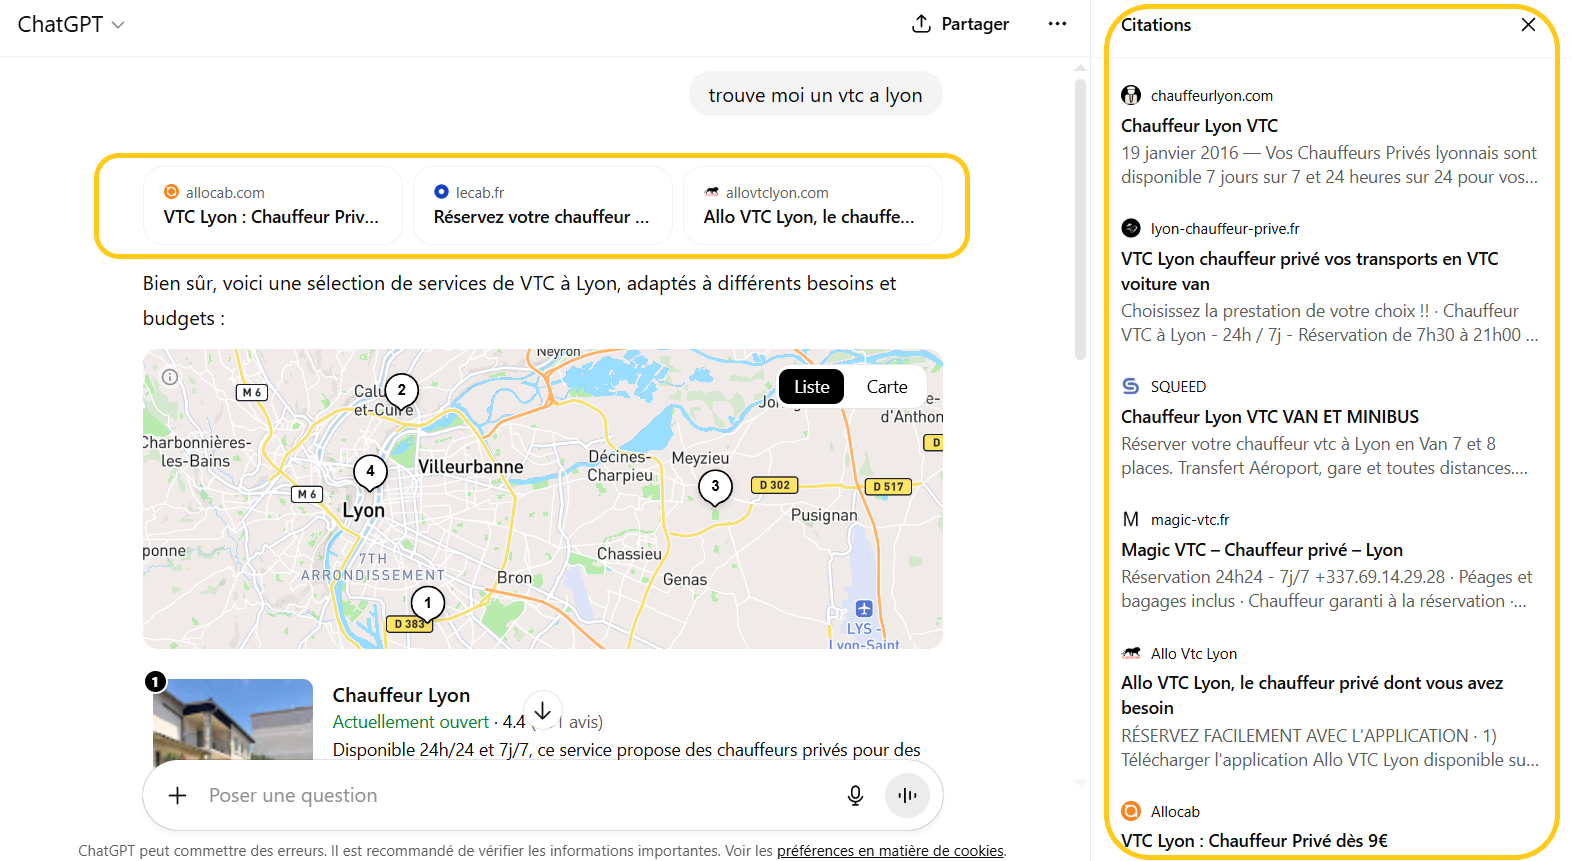Click map marker number 4
Viewport: 1572px width, 861px height.
click(x=371, y=471)
